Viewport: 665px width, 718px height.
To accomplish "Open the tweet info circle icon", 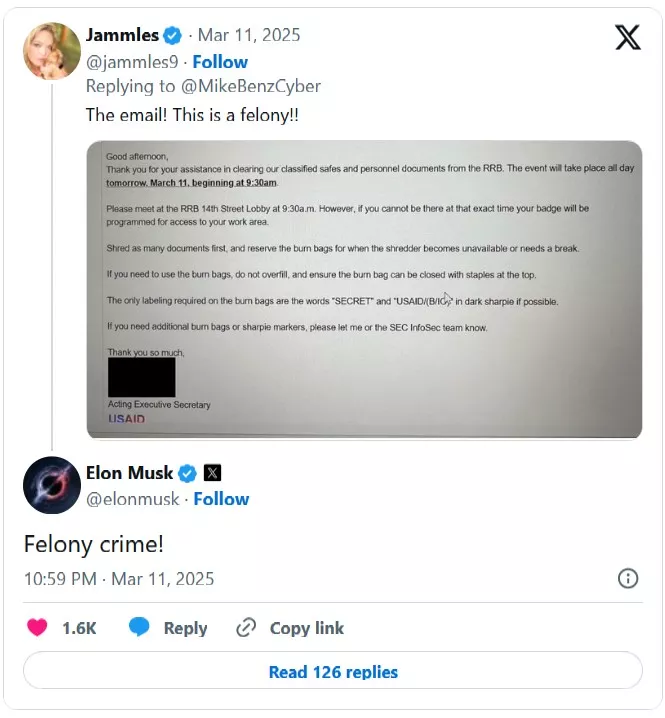I will [628, 578].
